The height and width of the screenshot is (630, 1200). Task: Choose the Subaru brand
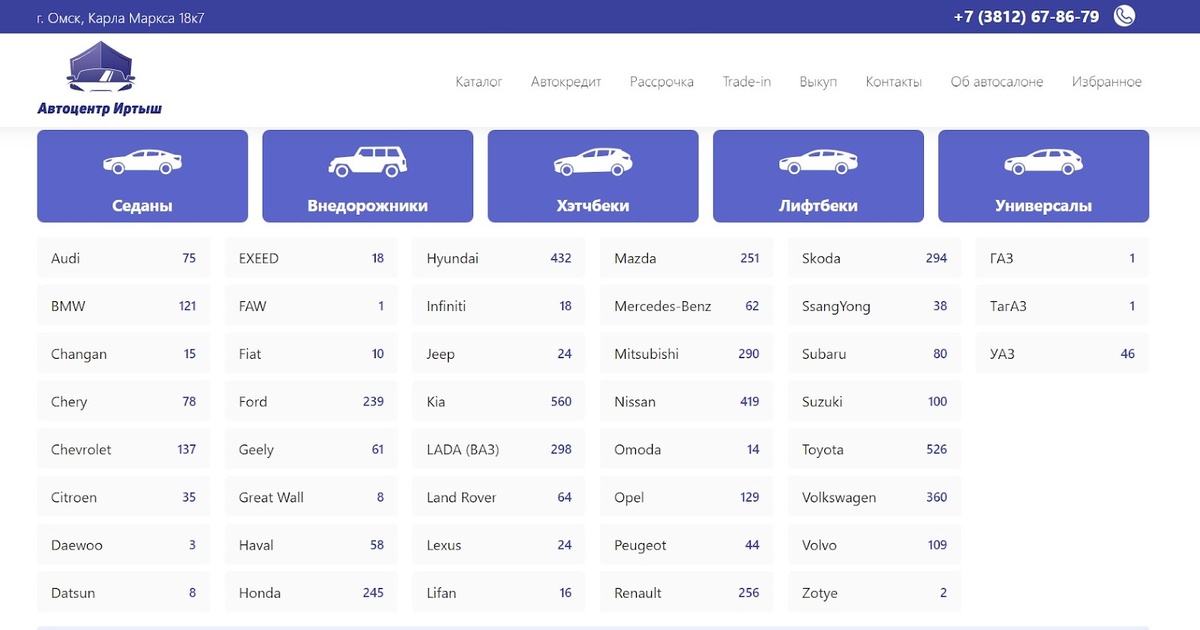pos(875,354)
